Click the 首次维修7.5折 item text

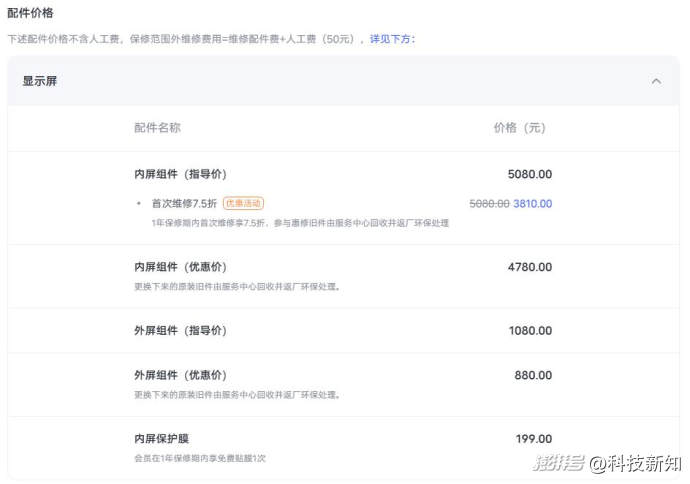(x=185, y=203)
